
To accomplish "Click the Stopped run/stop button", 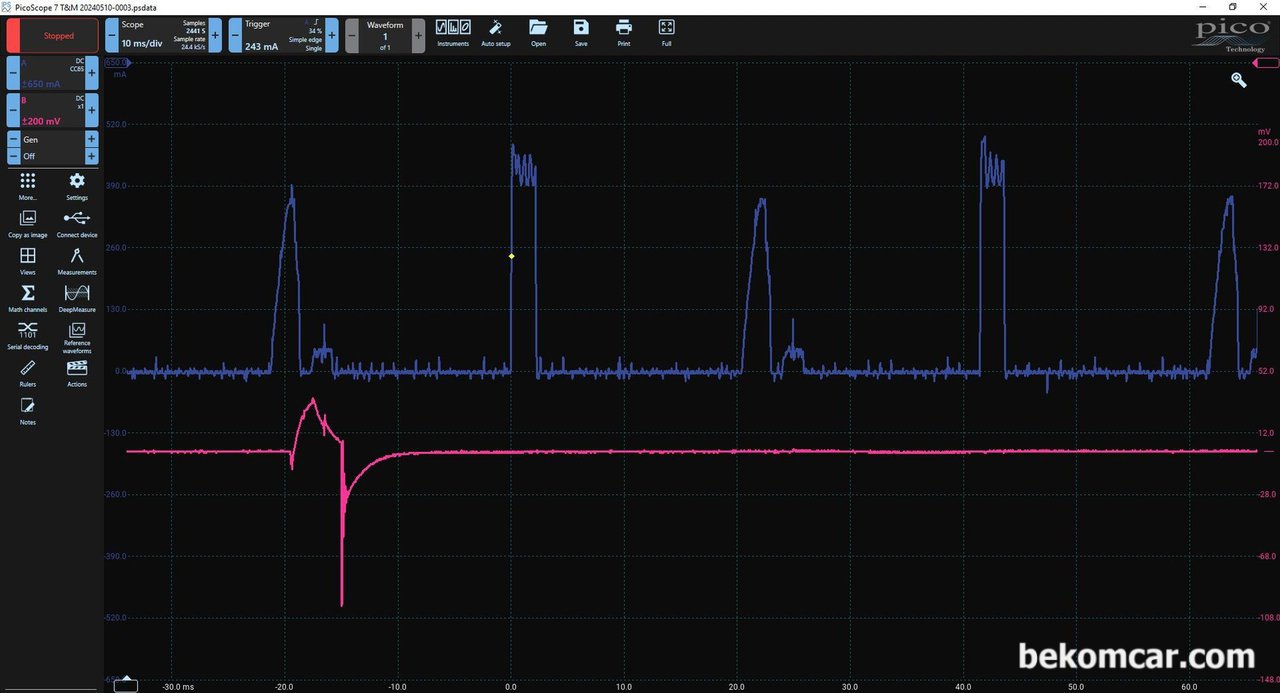I will (x=53, y=35).
